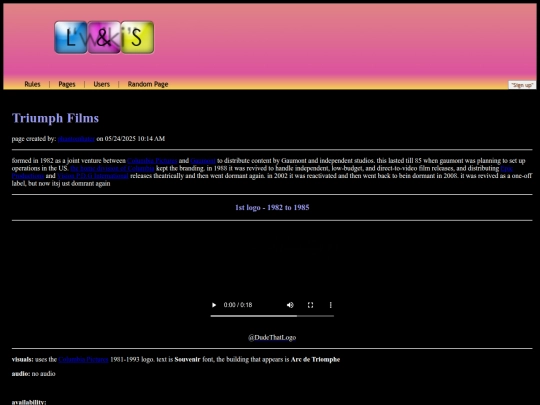540x405 pixels.
Task: Follow the Columbia Pictures link in the description
Action: coord(152,161)
